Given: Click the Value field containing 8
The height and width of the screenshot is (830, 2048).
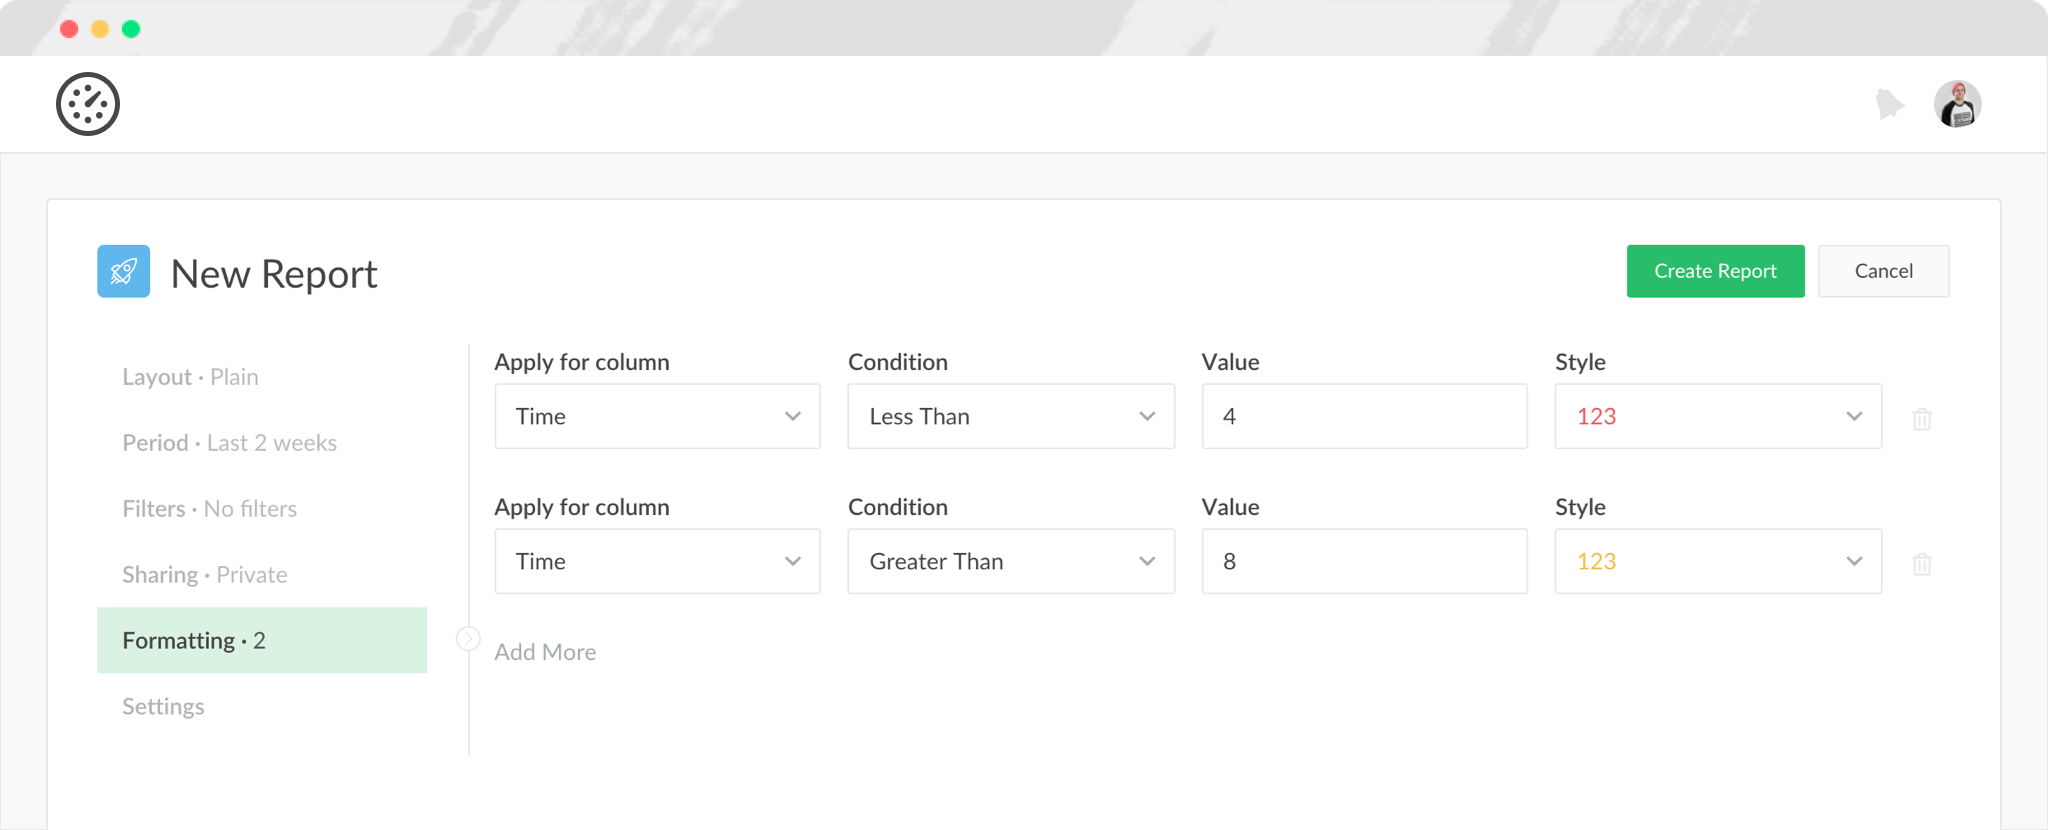Looking at the screenshot, I should click(1365, 561).
